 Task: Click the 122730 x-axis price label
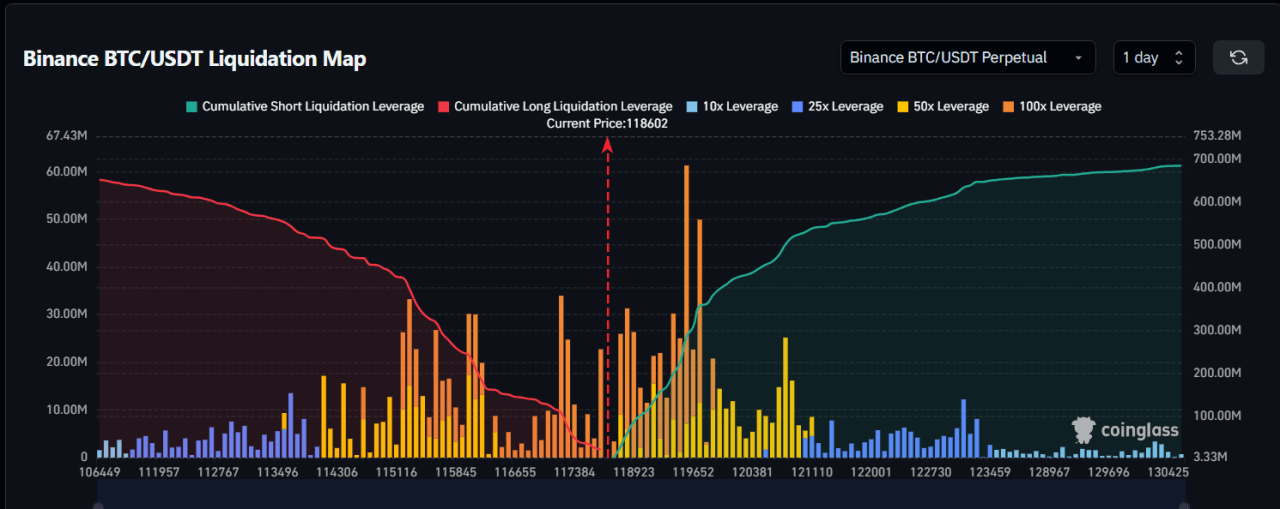pyautogui.click(x=931, y=471)
